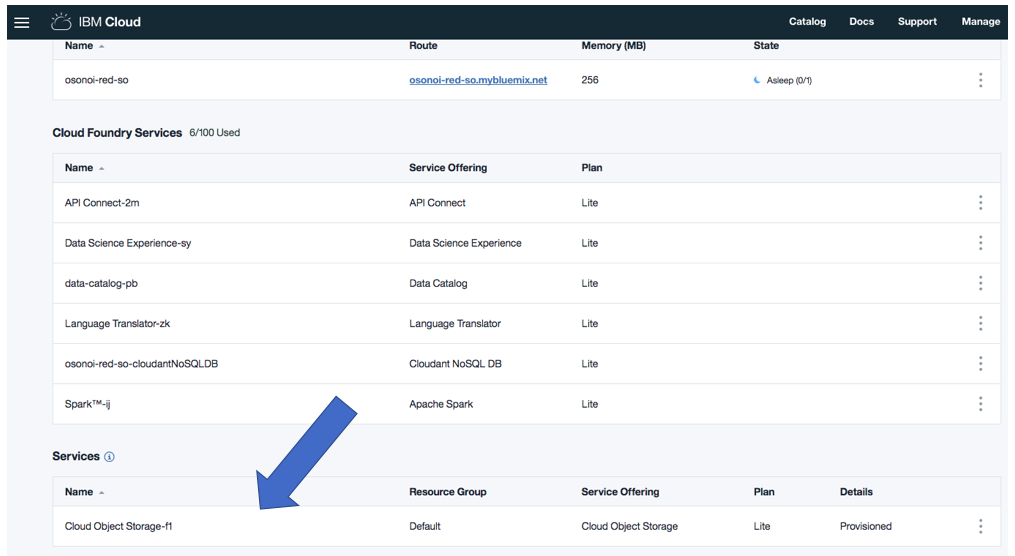Follow the osonoi-red-so.mybluemix.net route link
Image resolution: width=1015 pixels, height=556 pixels.
(478, 80)
